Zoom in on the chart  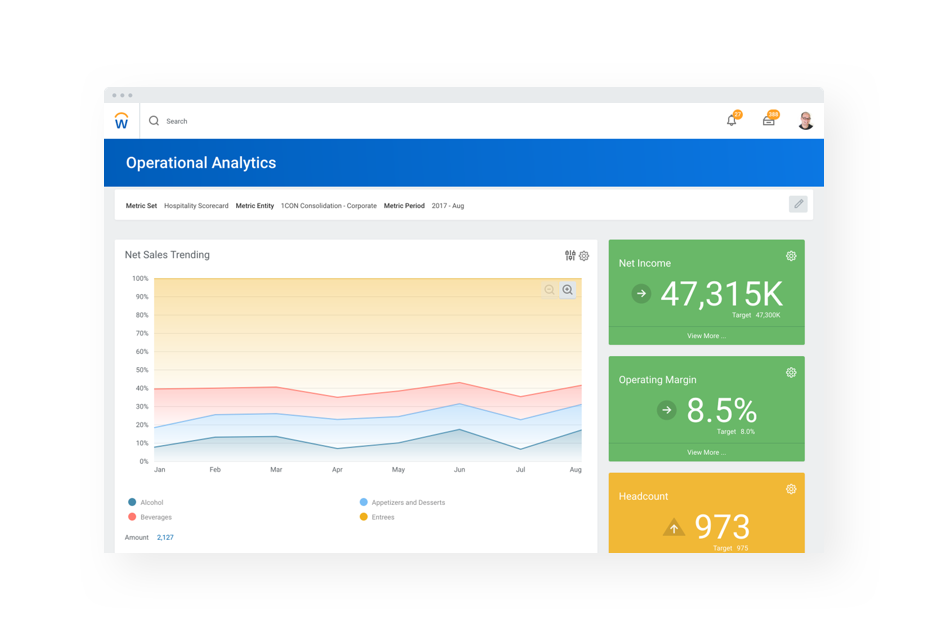coord(567,290)
